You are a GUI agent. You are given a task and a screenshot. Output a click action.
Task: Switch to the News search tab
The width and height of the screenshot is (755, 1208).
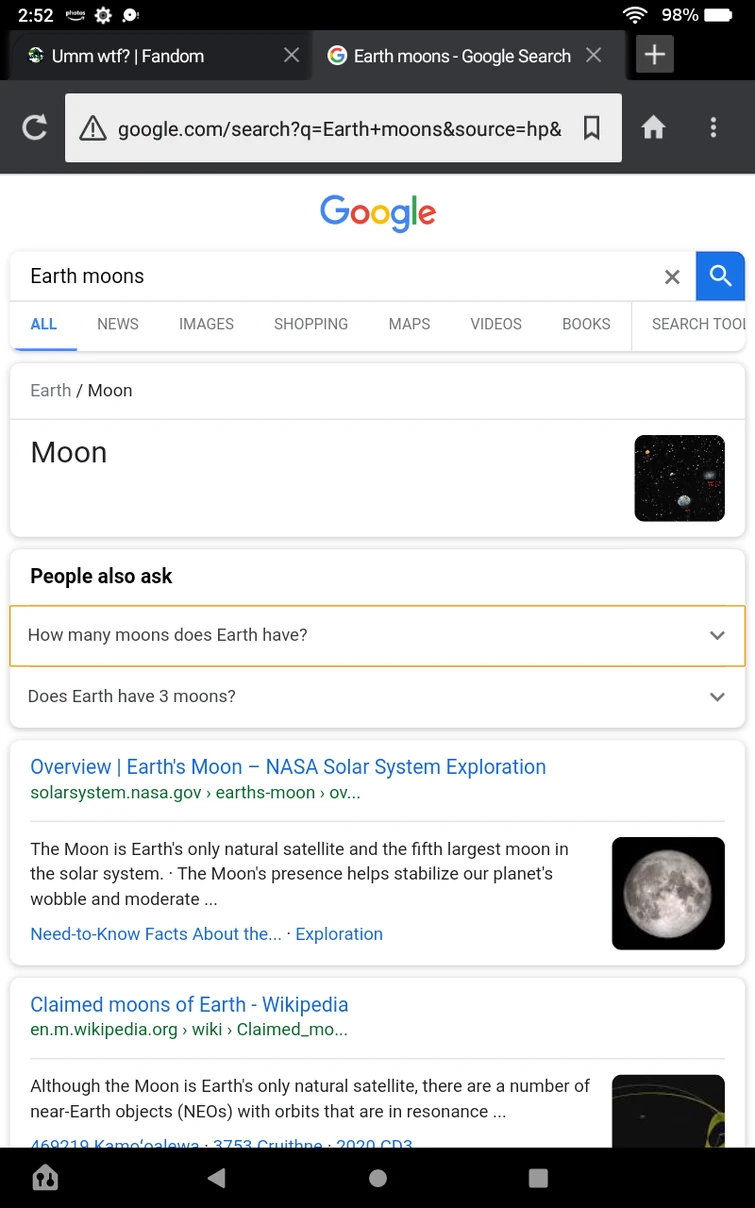click(118, 324)
